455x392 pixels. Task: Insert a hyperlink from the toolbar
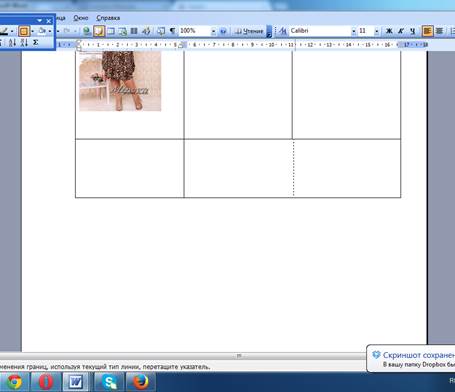[x=86, y=31]
